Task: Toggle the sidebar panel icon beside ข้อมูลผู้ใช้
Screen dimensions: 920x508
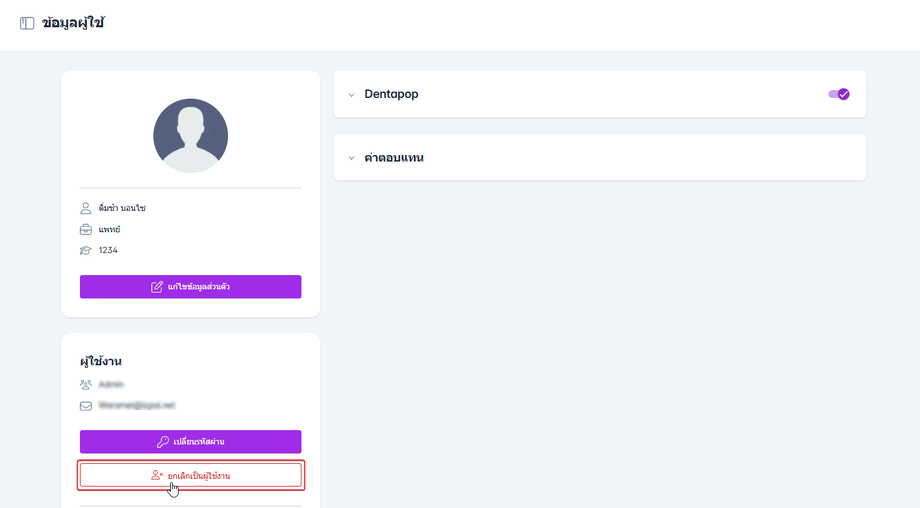Action: pyautogui.click(x=27, y=23)
